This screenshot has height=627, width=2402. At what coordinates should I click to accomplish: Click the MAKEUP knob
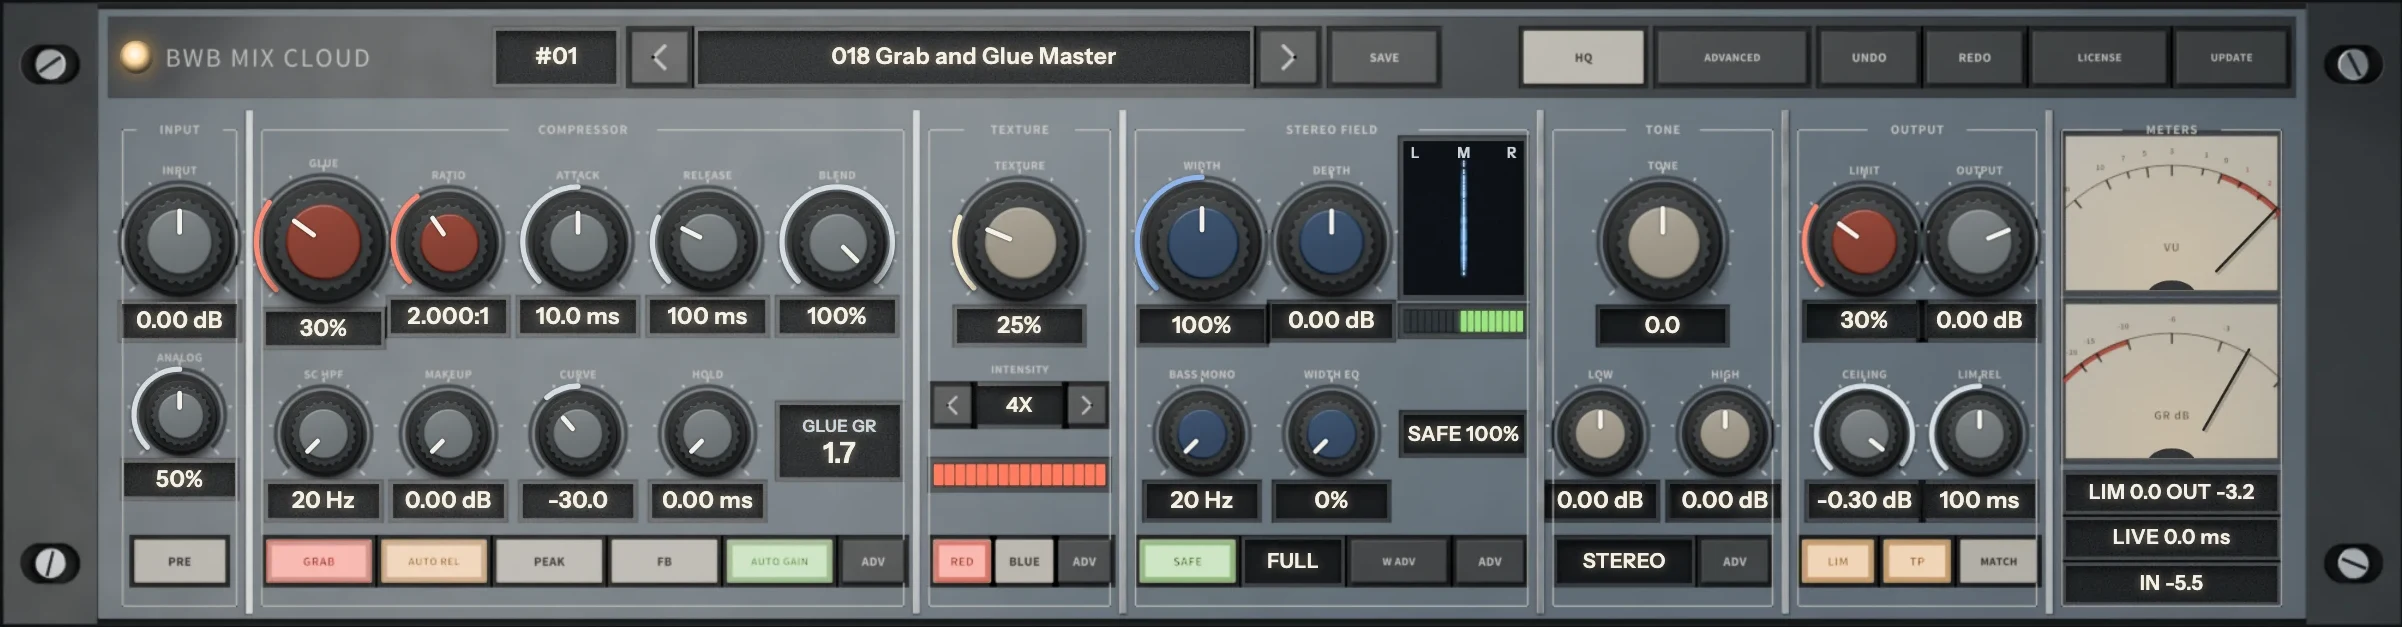[x=448, y=435]
